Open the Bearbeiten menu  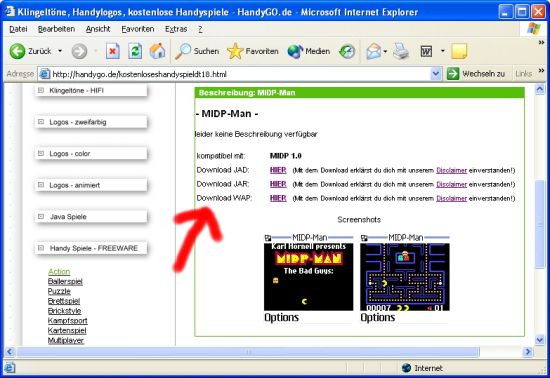[56, 29]
